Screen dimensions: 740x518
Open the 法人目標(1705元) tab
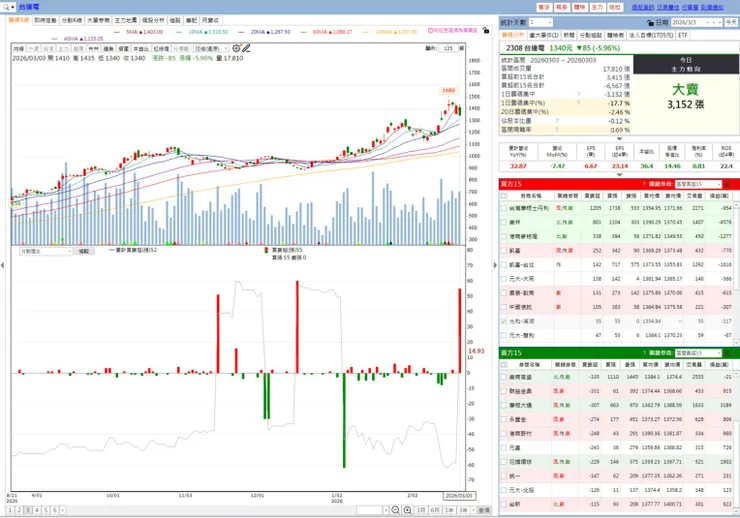pos(651,35)
